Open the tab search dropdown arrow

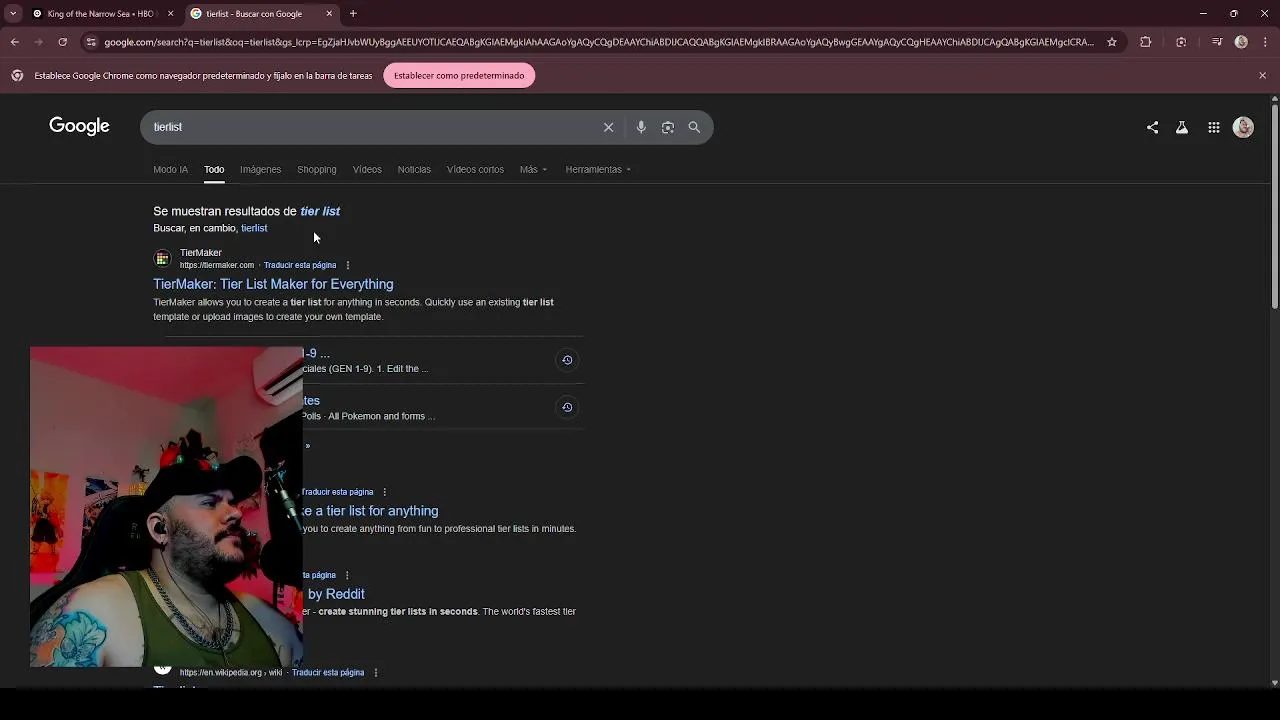(13, 14)
